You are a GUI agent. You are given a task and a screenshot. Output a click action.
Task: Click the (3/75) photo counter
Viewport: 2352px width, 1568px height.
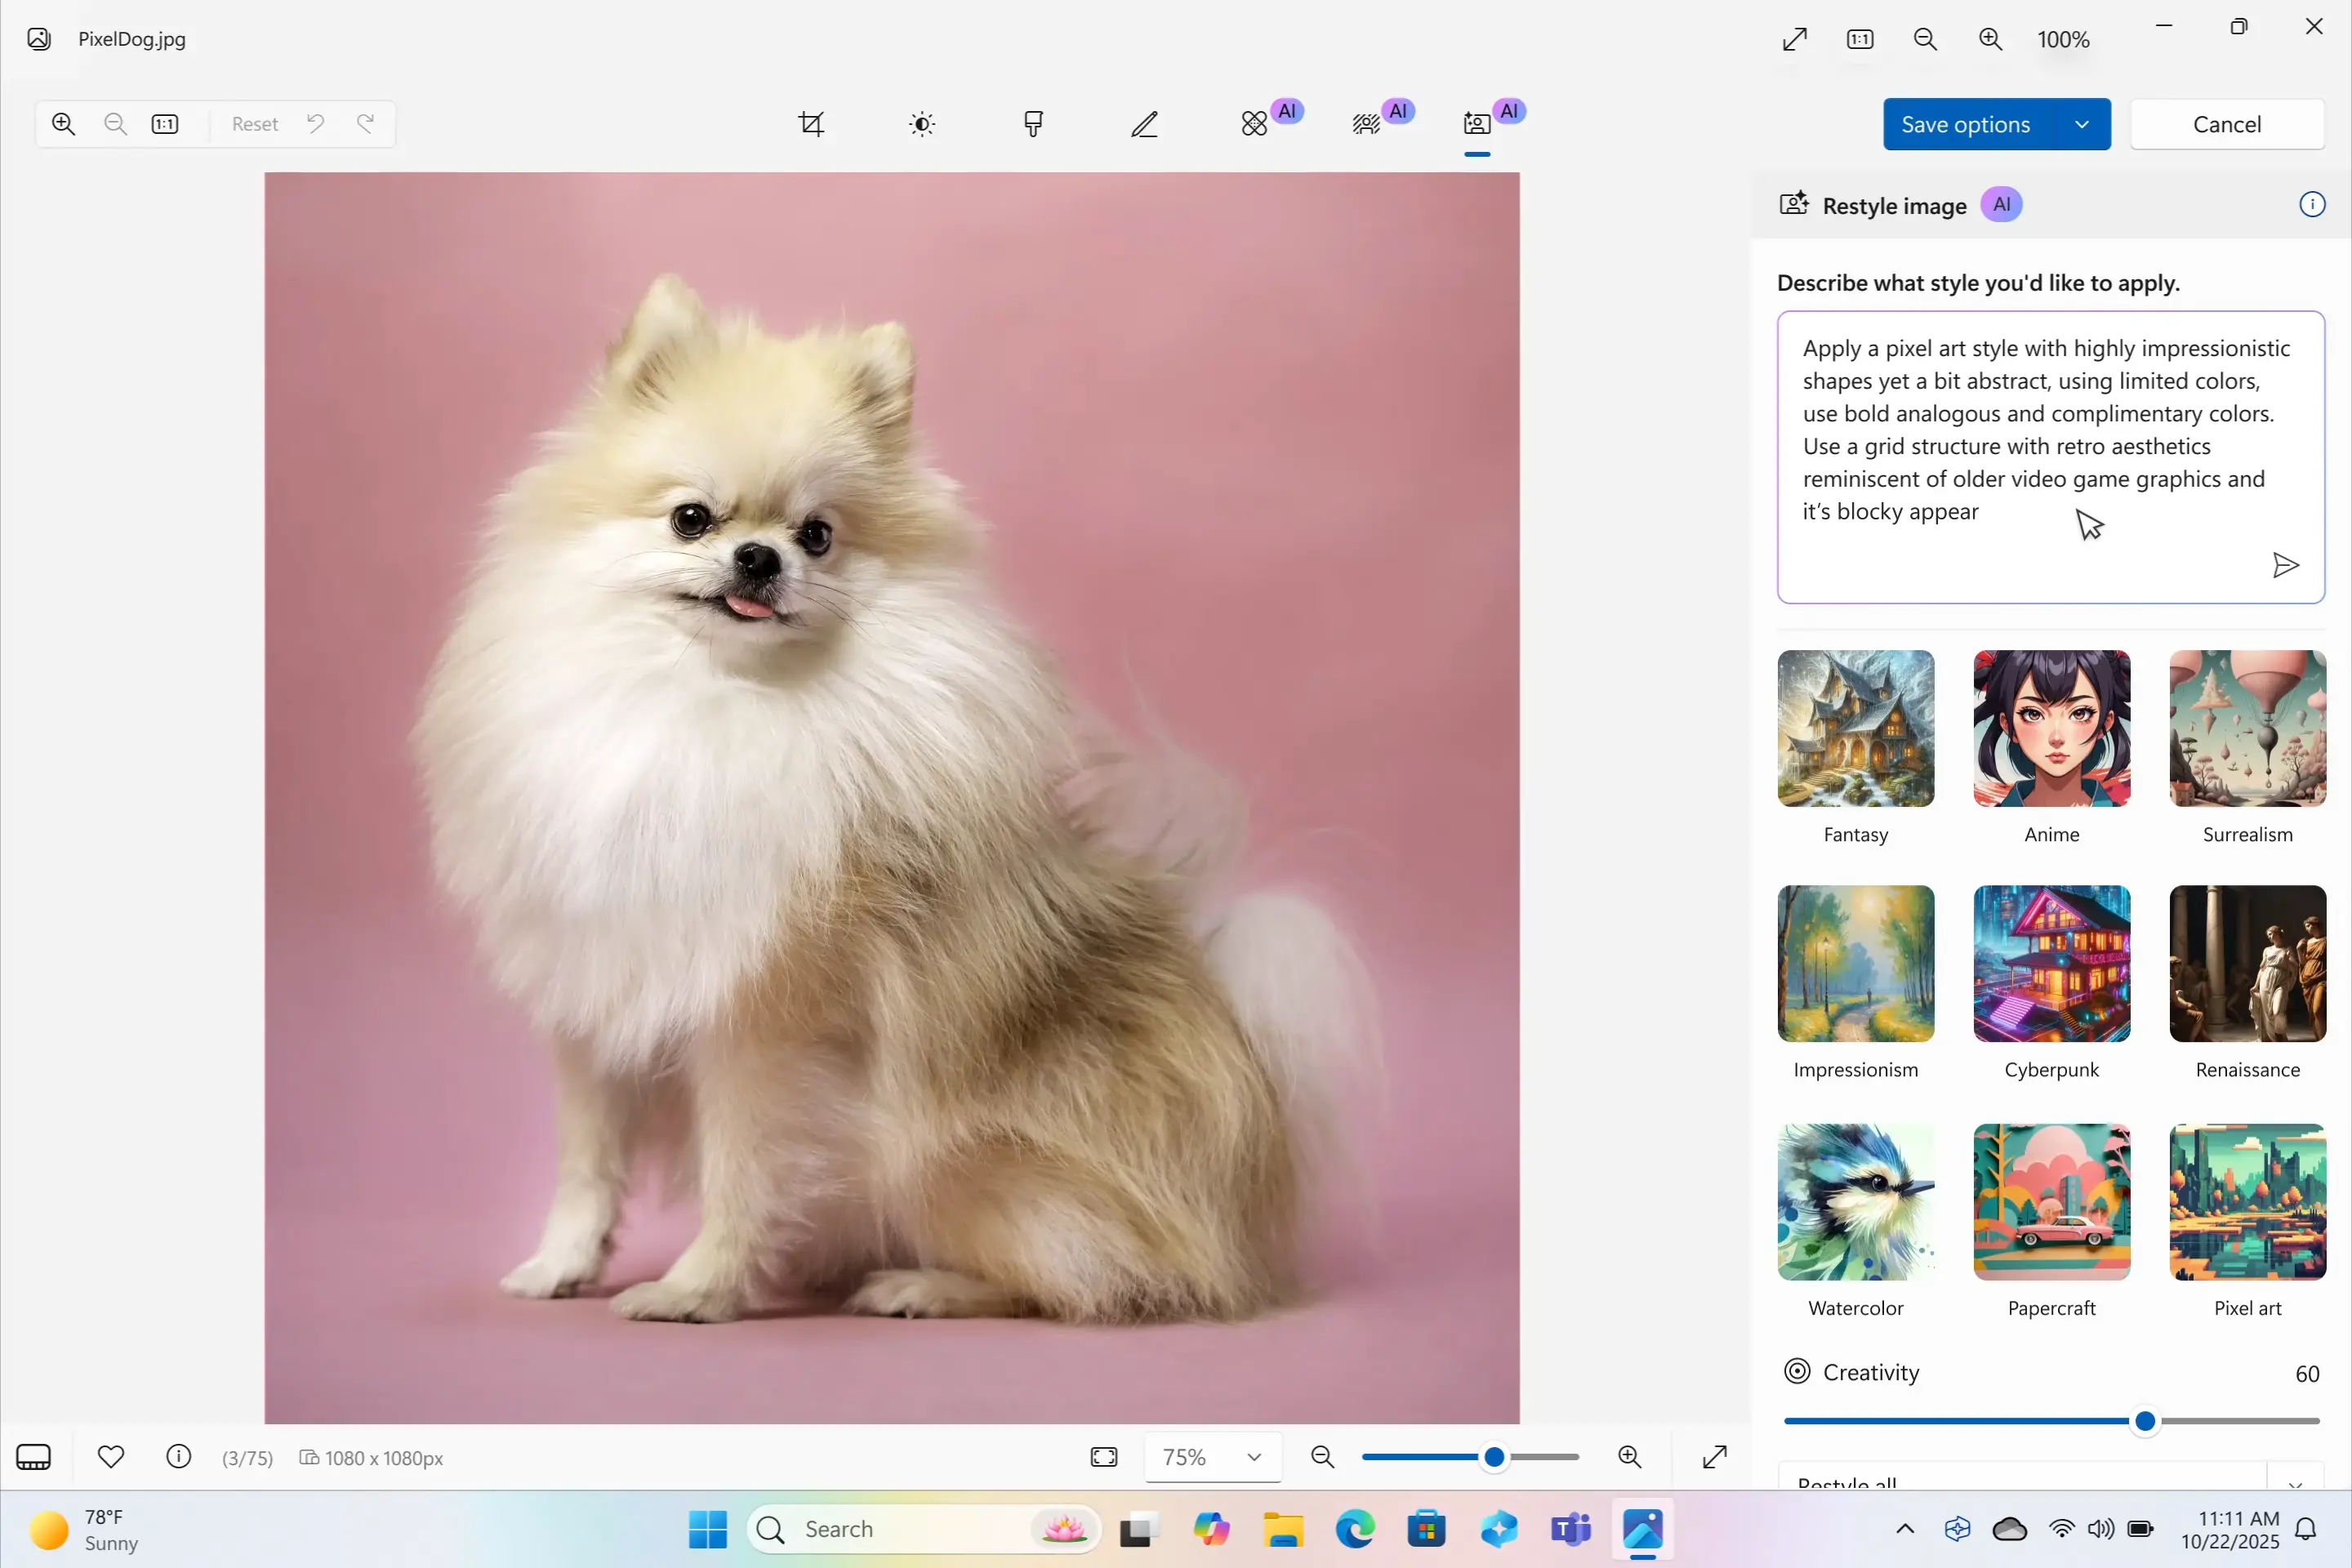coord(247,1458)
